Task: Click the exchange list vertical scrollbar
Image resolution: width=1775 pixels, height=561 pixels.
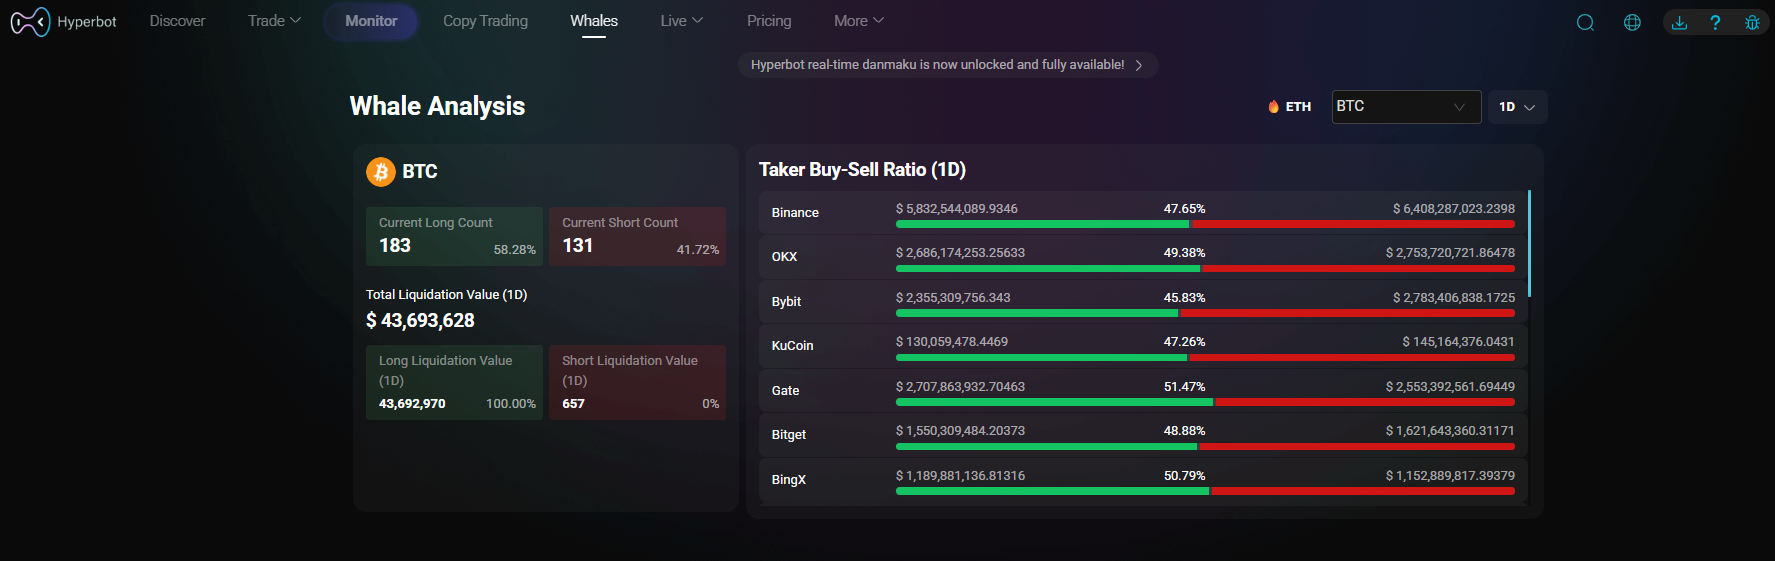Action: click(1529, 243)
